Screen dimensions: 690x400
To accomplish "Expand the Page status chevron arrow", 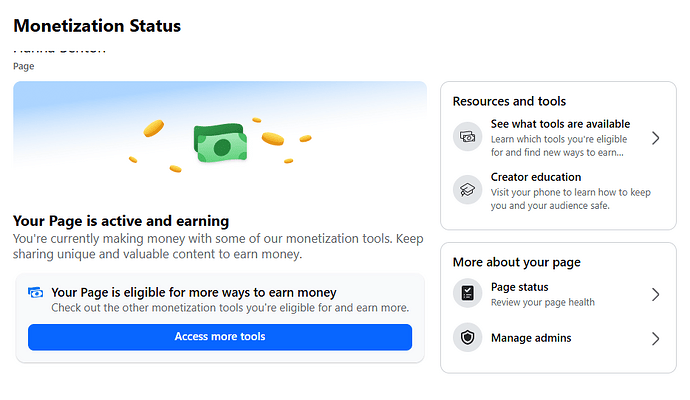I will [655, 294].
